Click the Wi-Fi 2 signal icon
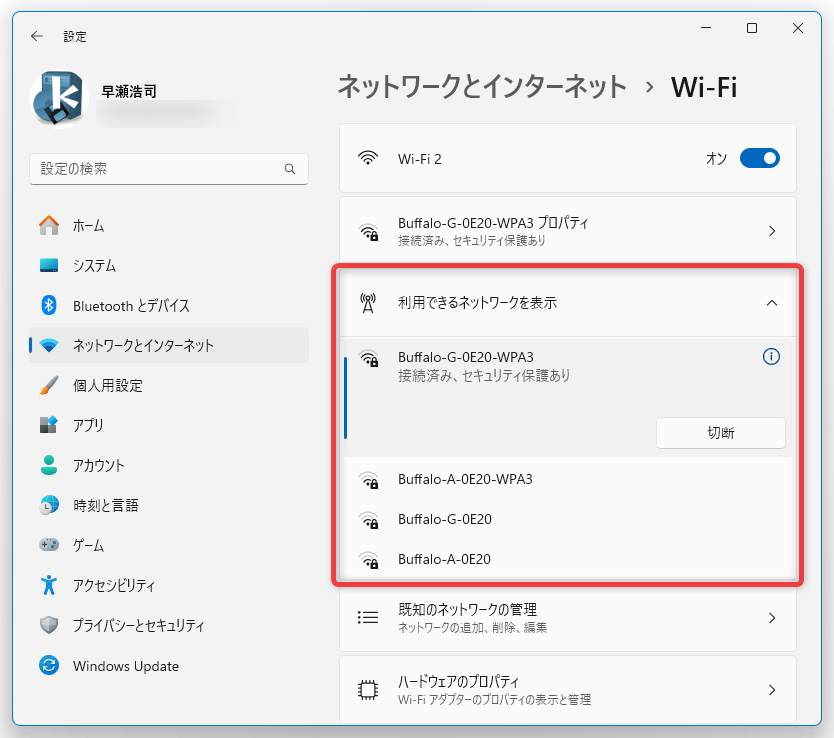Image resolution: width=834 pixels, height=738 pixels. pos(368,158)
